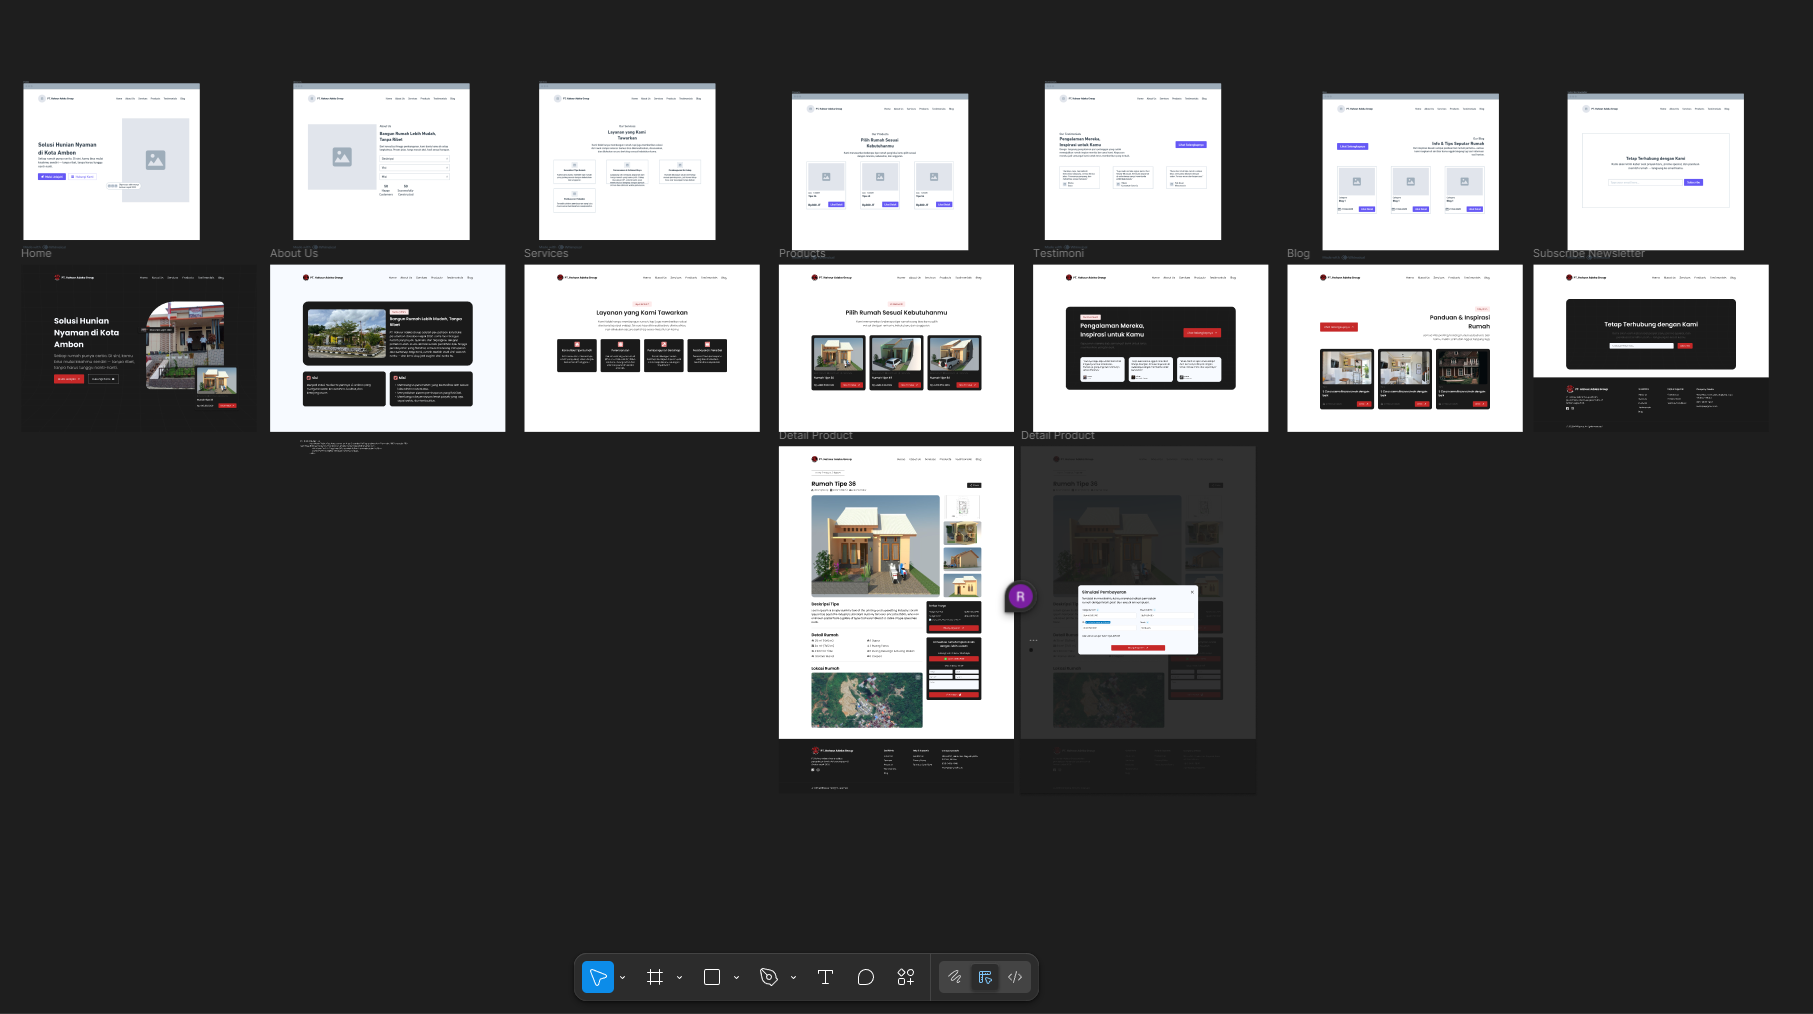Viewport: 1813px width, 1014px height.
Task: Select the Pen tool
Action: click(769, 977)
